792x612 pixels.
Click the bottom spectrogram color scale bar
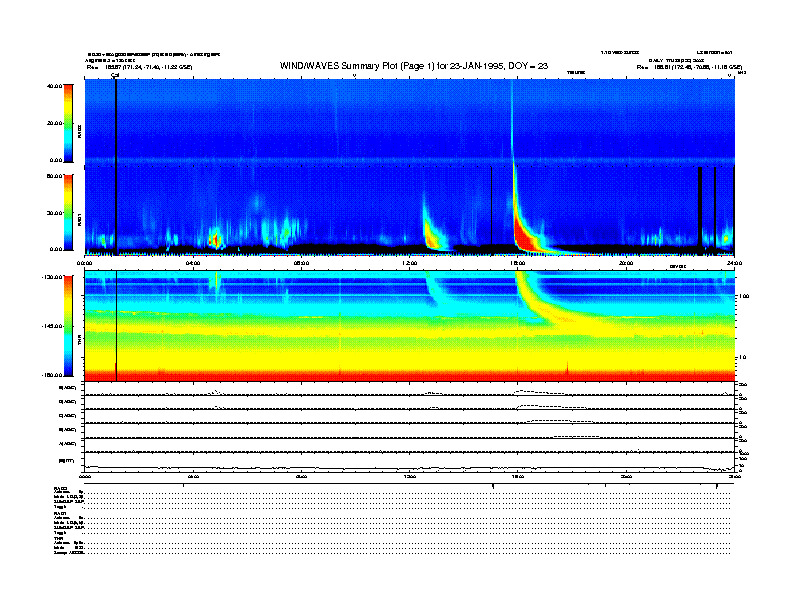pyautogui.click(x=68, y=326)
